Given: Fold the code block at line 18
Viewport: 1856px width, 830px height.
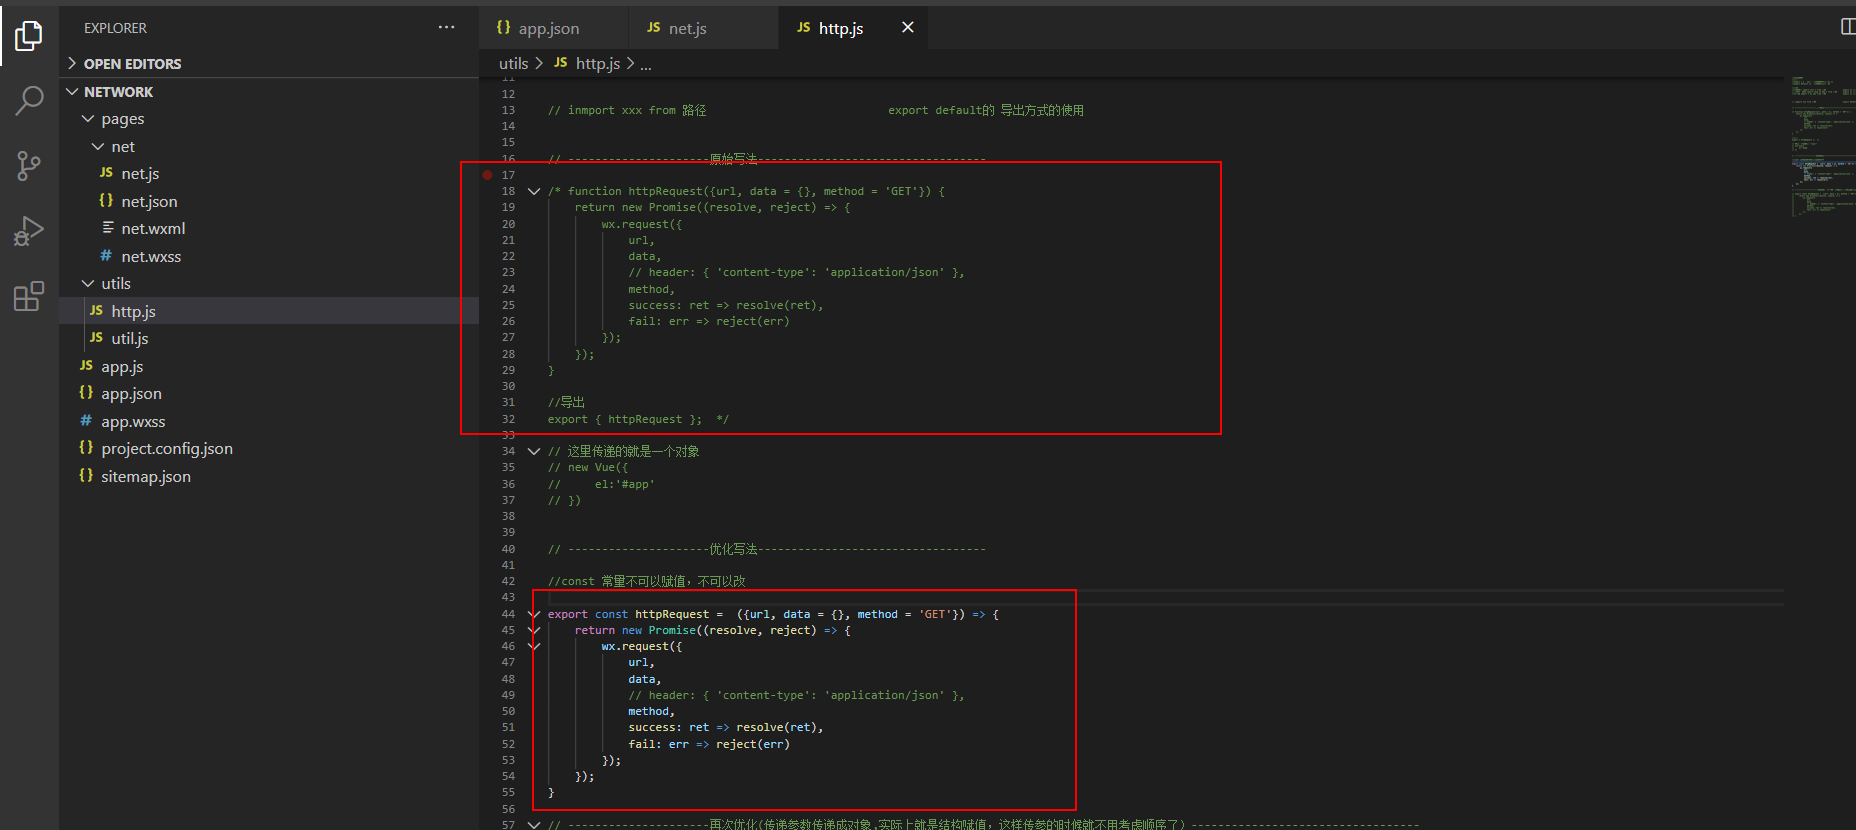Looking at the screenshot, I should 534,191.
